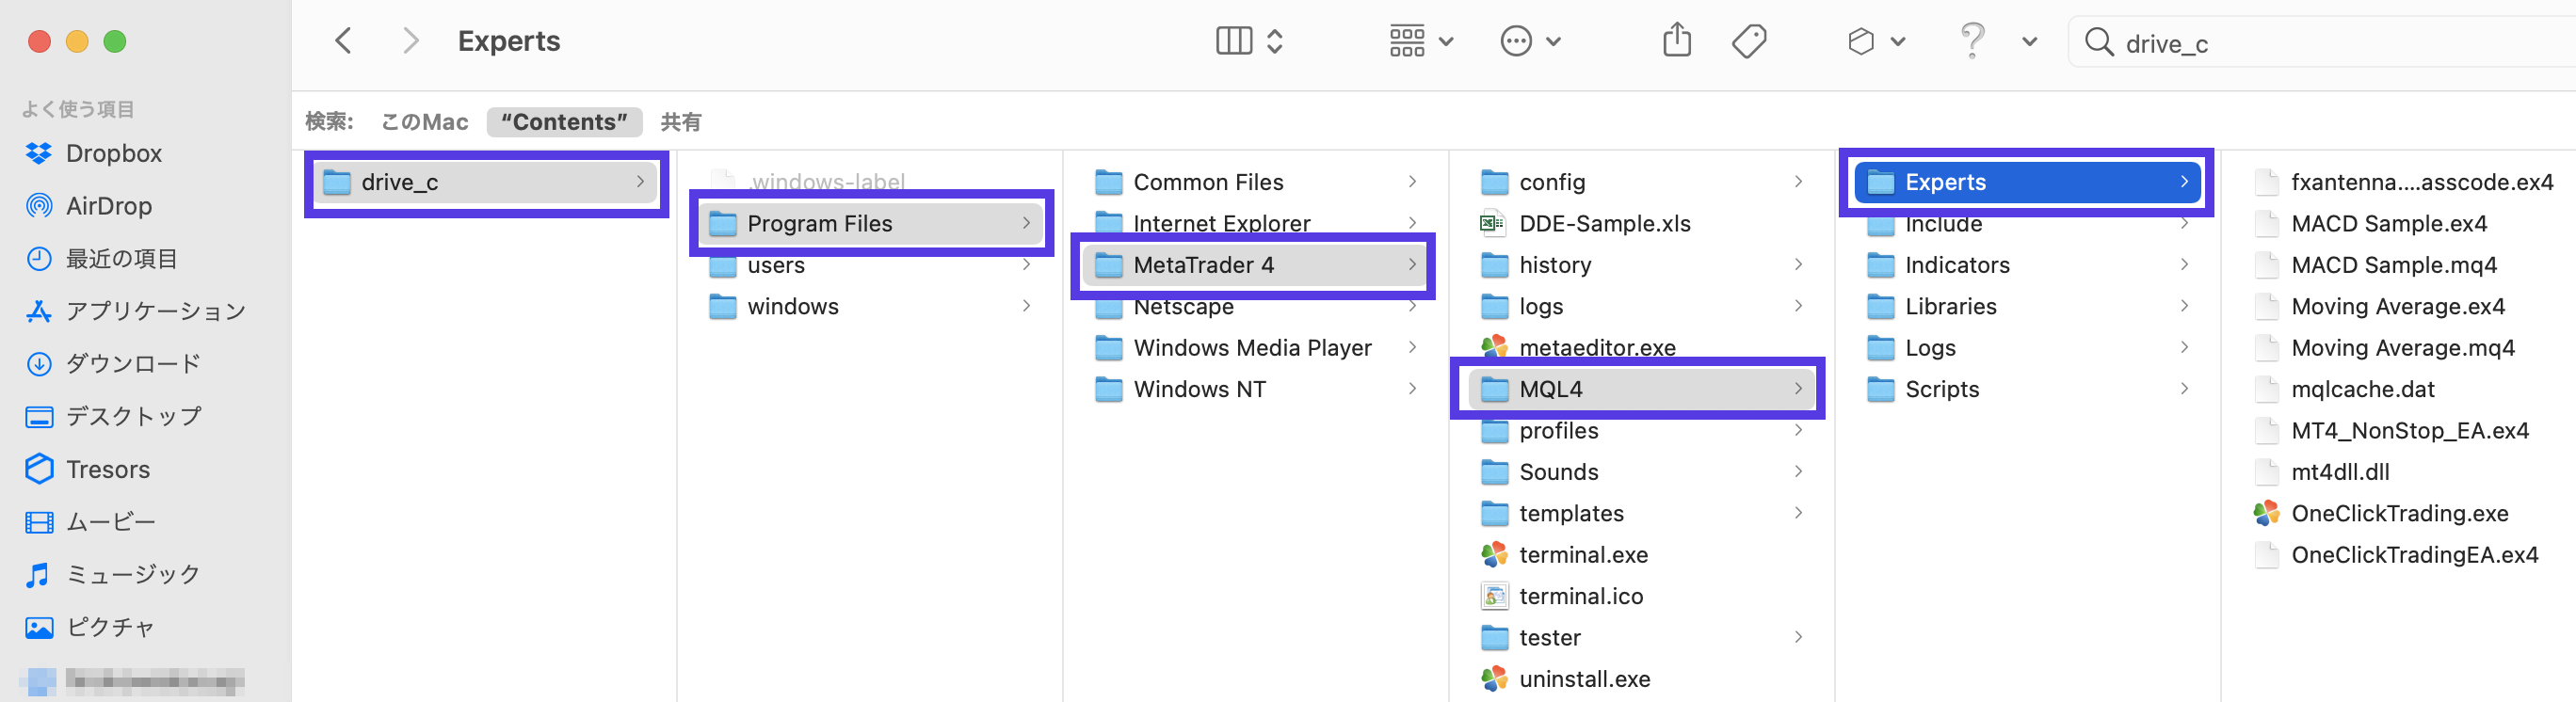Go forward with the right chevron
The image size is (2576, 702).
[410, 41]
